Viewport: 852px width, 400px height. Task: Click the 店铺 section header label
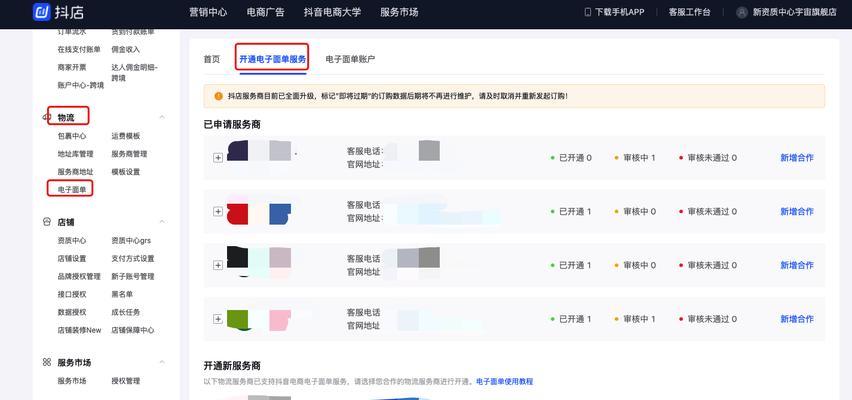[x=66, y=222]
